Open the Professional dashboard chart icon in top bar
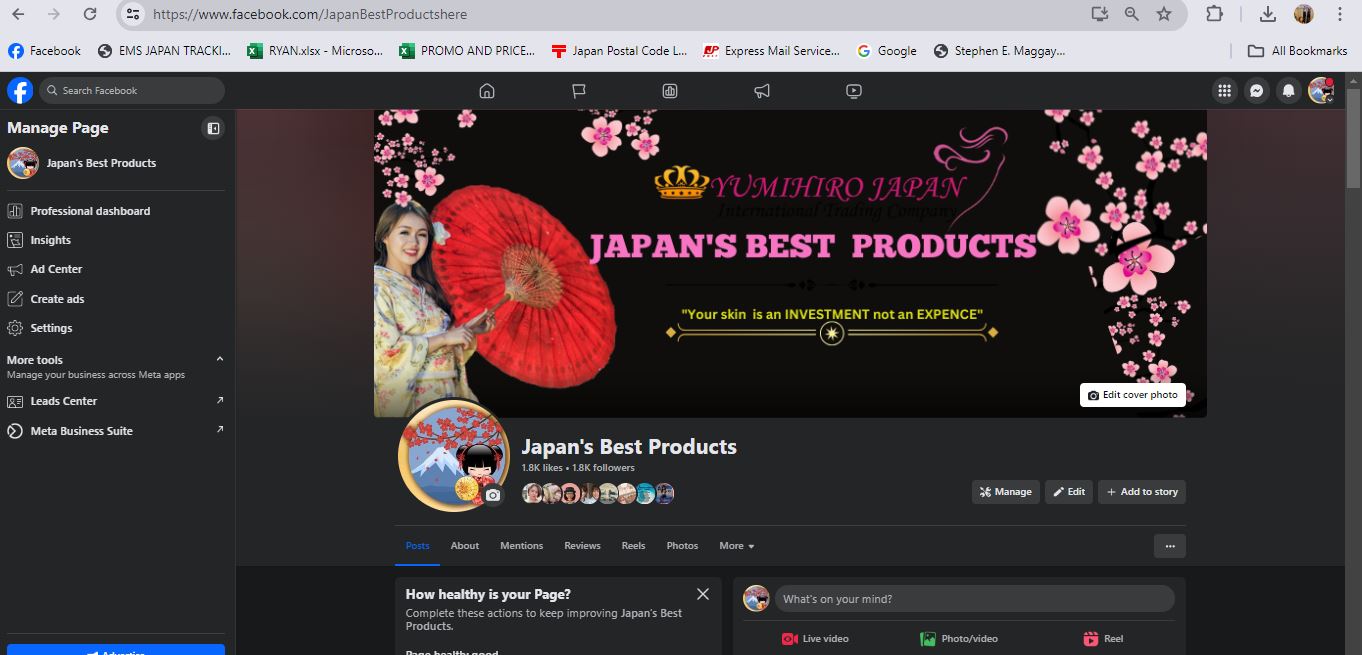The width and height of the screenshot is (1362, 655). coord(670,91)
